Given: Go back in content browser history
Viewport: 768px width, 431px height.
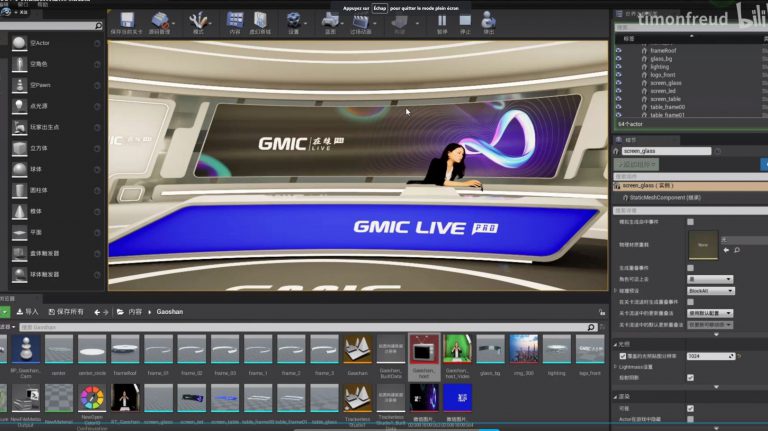Looking at the screenshot, I should coord(97,312).
